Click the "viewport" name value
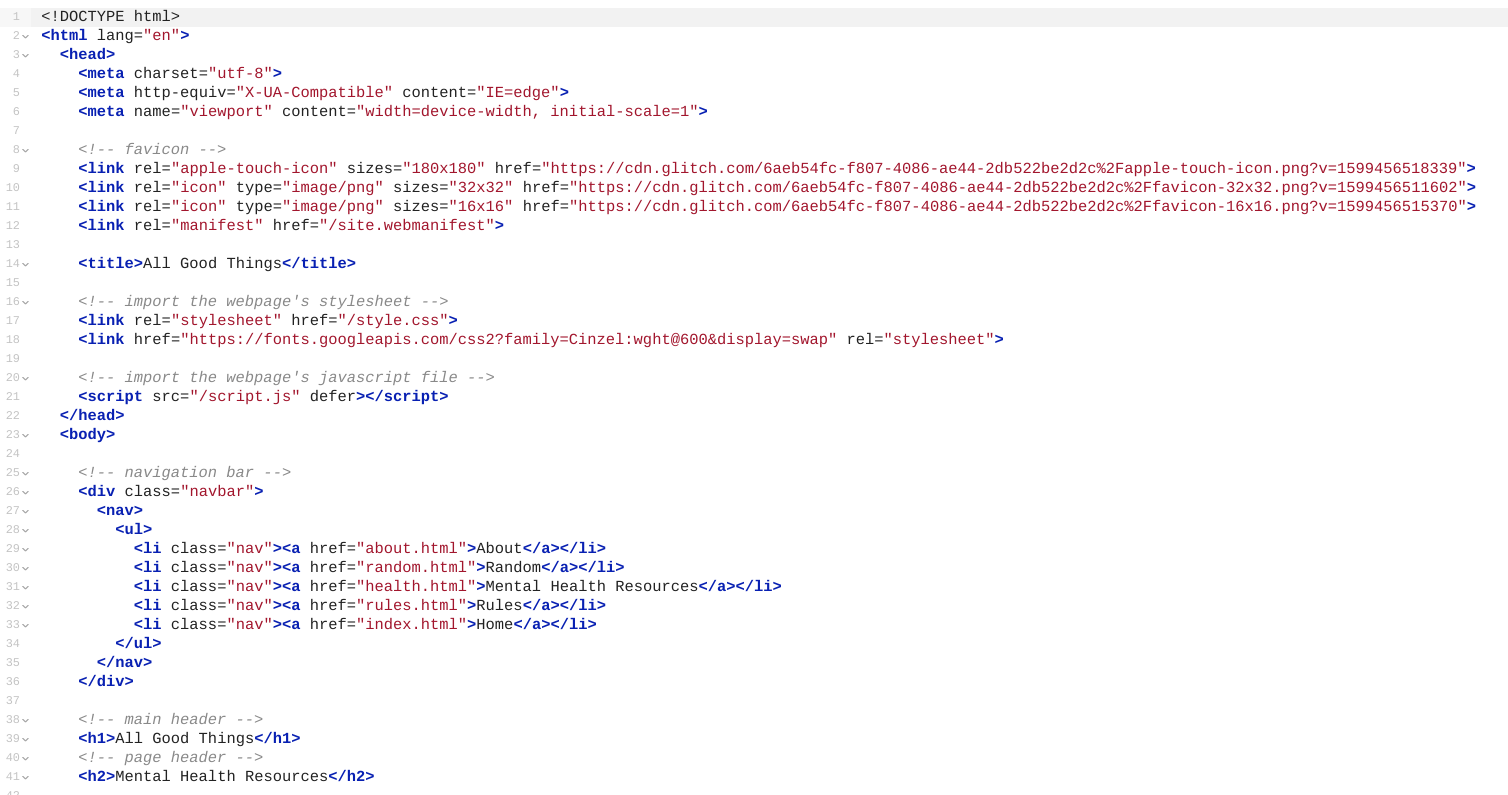The width and height of the screenshot is (1508, 795). [x=226, y=112]
